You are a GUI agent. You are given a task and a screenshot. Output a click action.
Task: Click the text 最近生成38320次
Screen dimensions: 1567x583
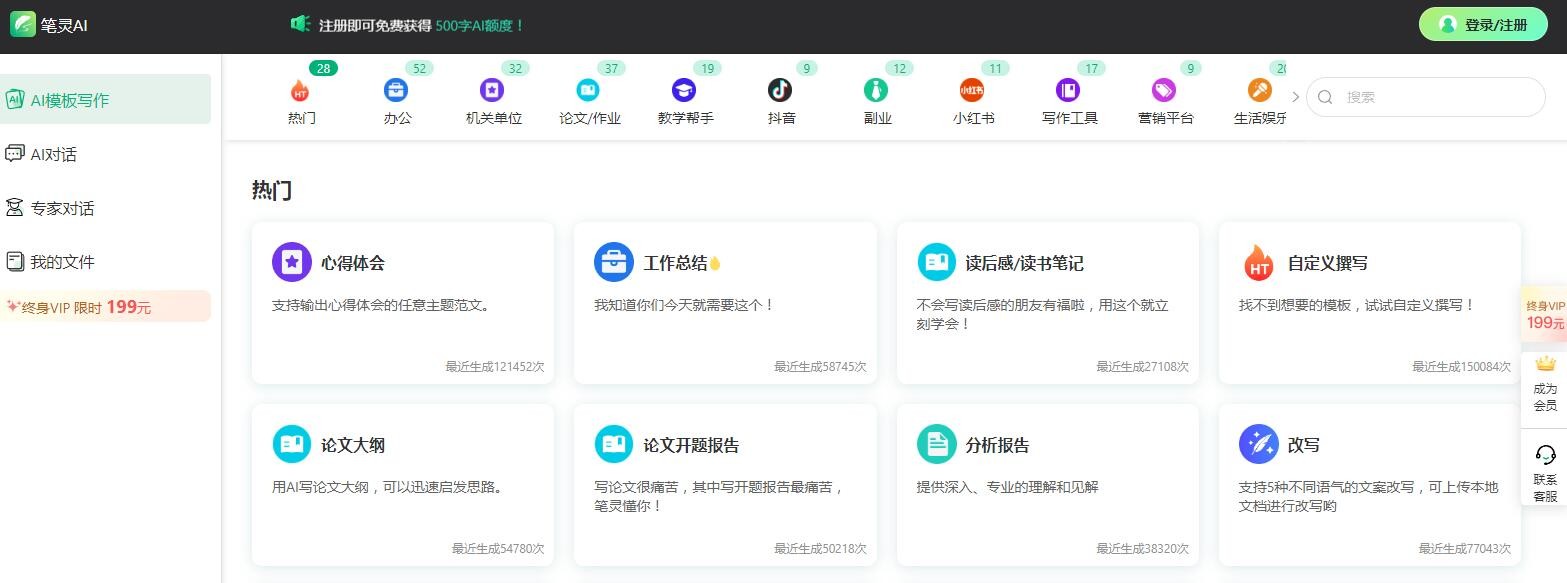[1142, 549]
